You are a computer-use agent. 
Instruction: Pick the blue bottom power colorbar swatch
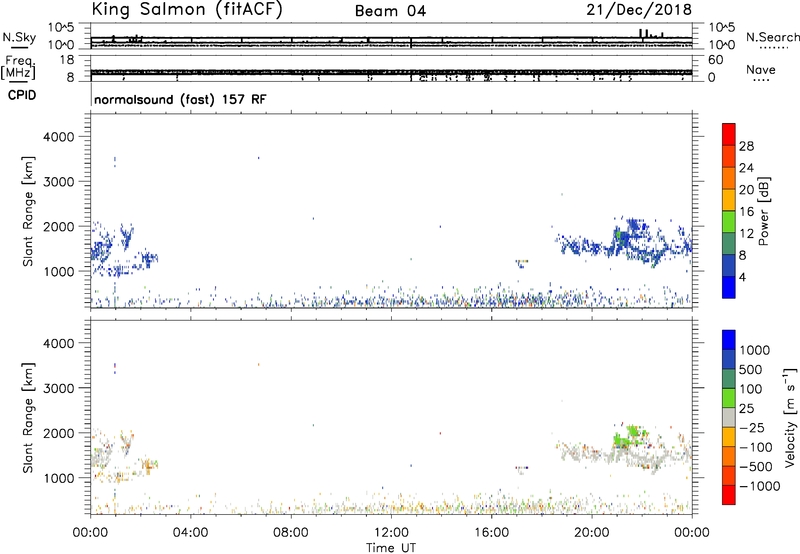(729, 287)
